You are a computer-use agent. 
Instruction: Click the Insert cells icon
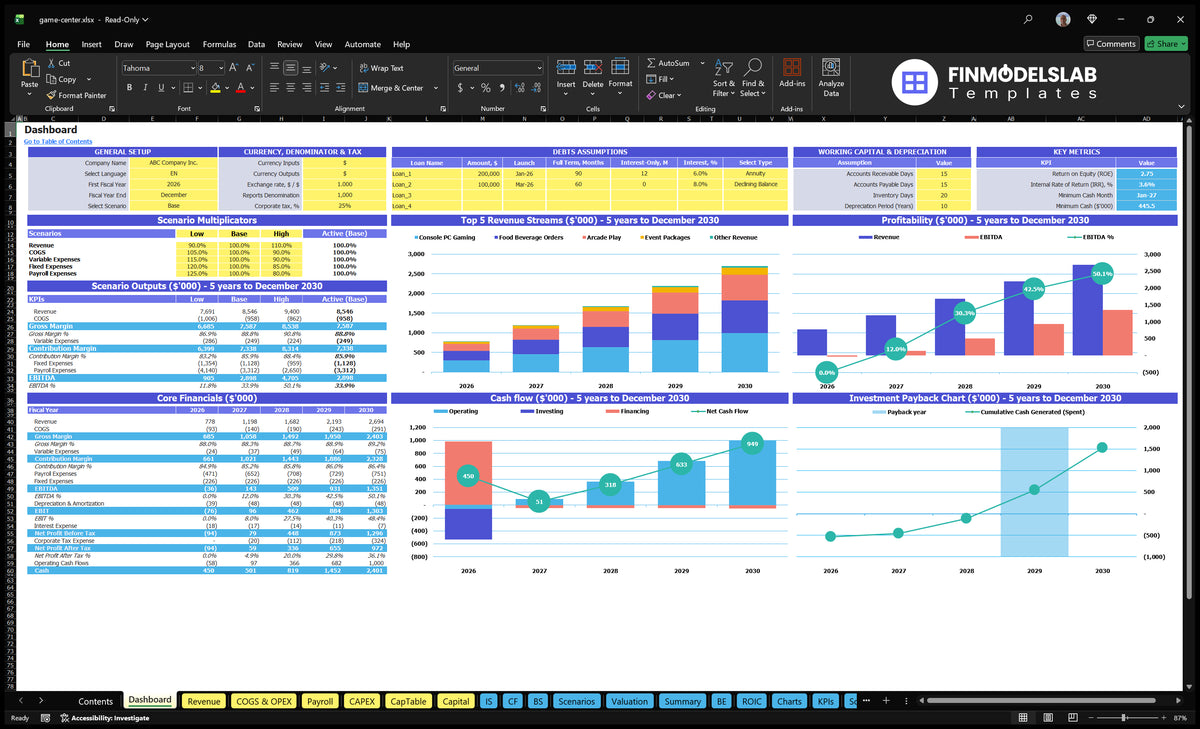click(x=566, y=67)
